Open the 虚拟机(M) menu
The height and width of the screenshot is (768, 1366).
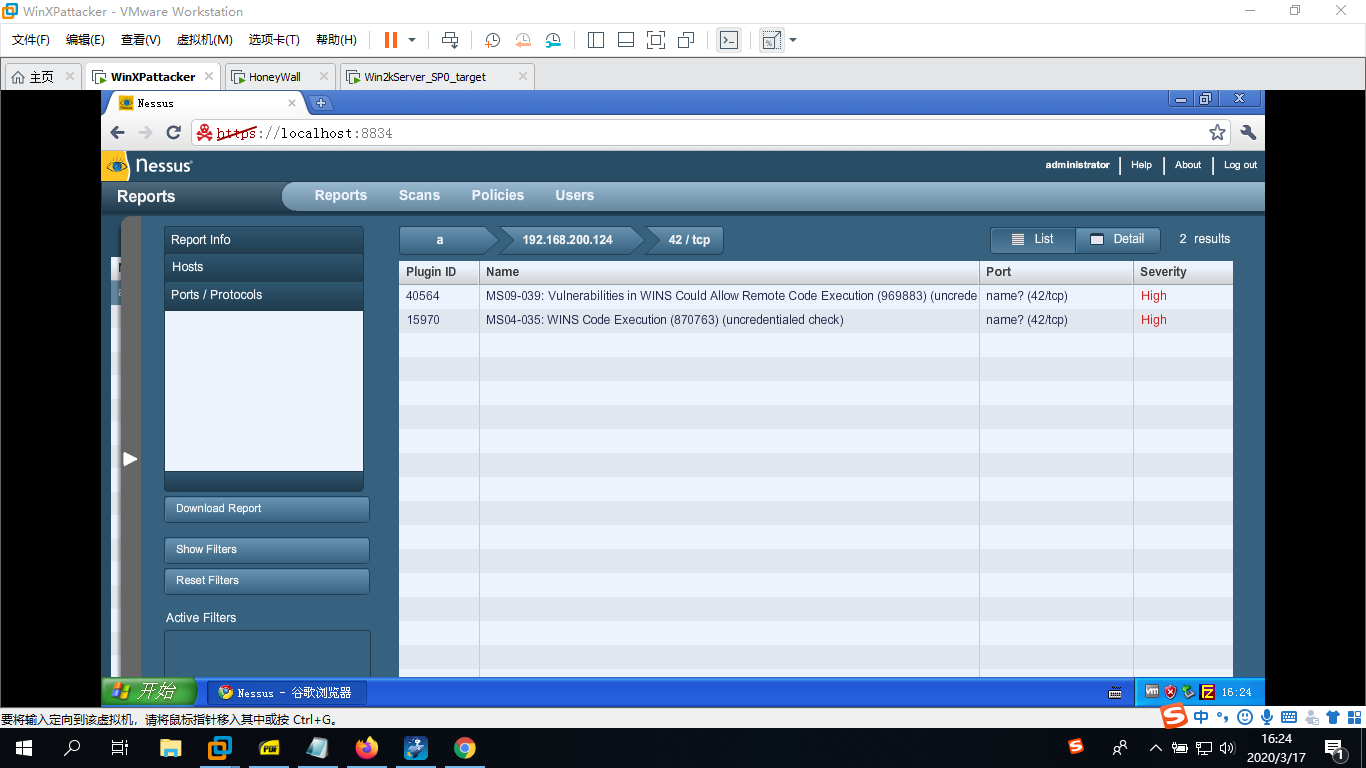pyautogui.click(x=204, y=40)
